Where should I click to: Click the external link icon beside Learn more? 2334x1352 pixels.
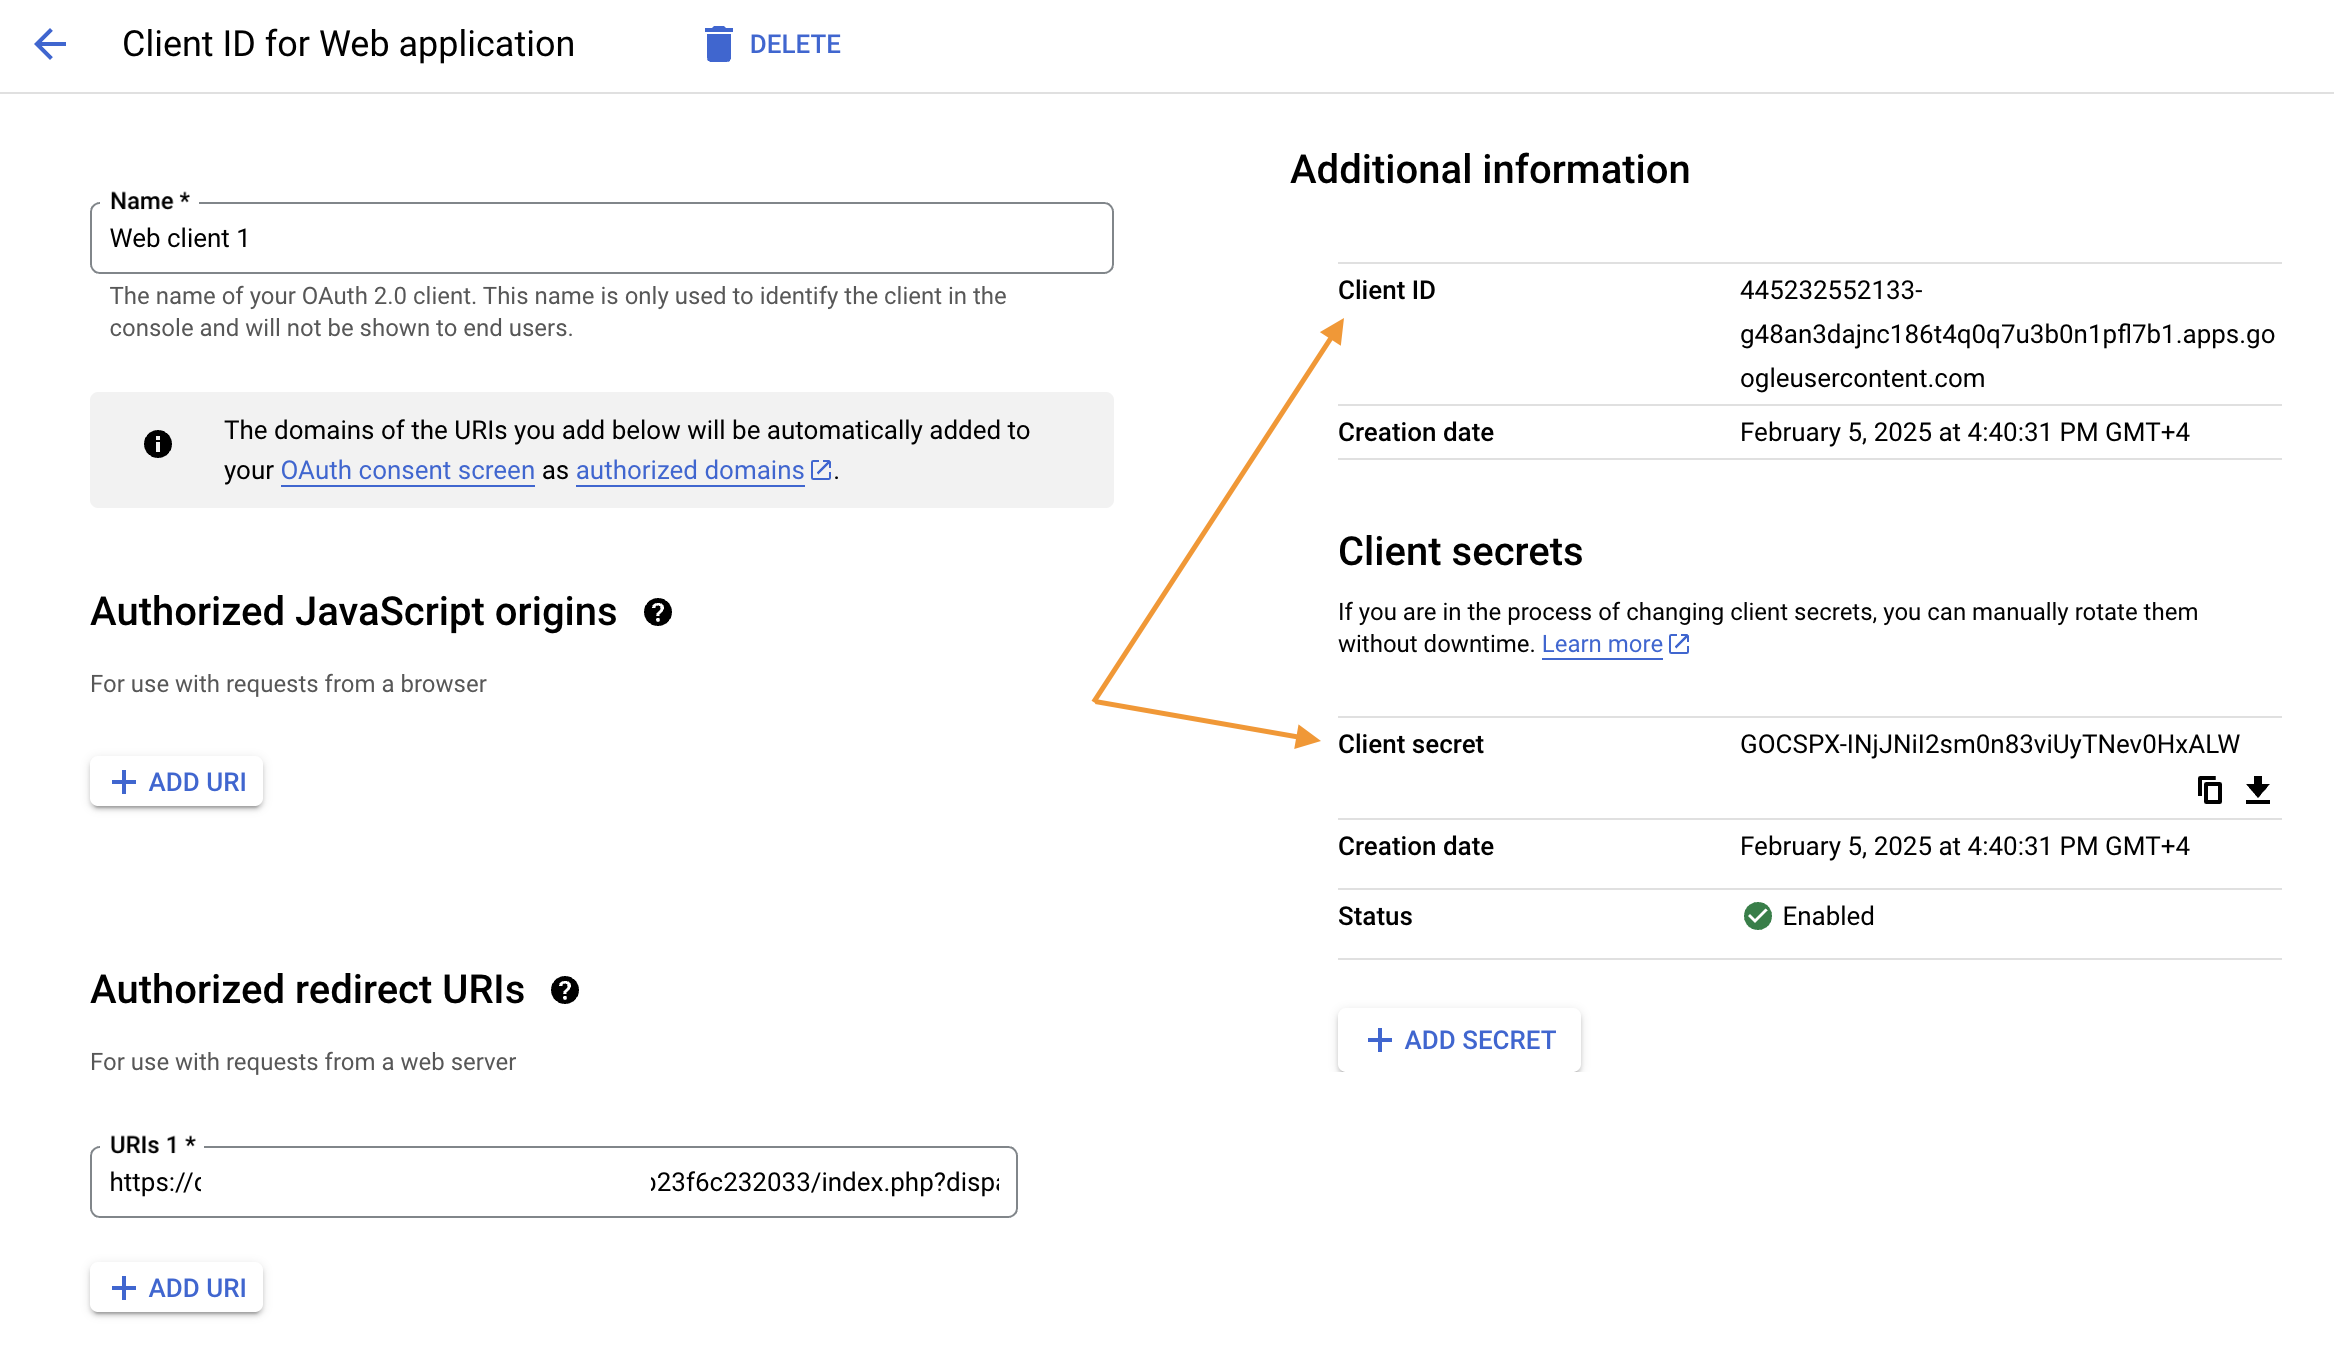[1679, 644]
